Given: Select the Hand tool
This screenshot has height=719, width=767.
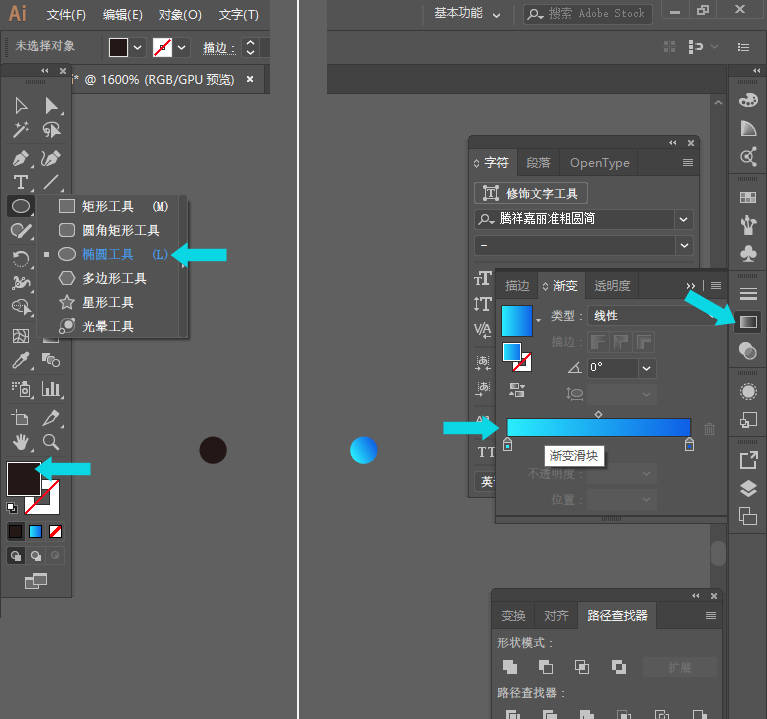Looking at the screenshot, I should point(21,442).
